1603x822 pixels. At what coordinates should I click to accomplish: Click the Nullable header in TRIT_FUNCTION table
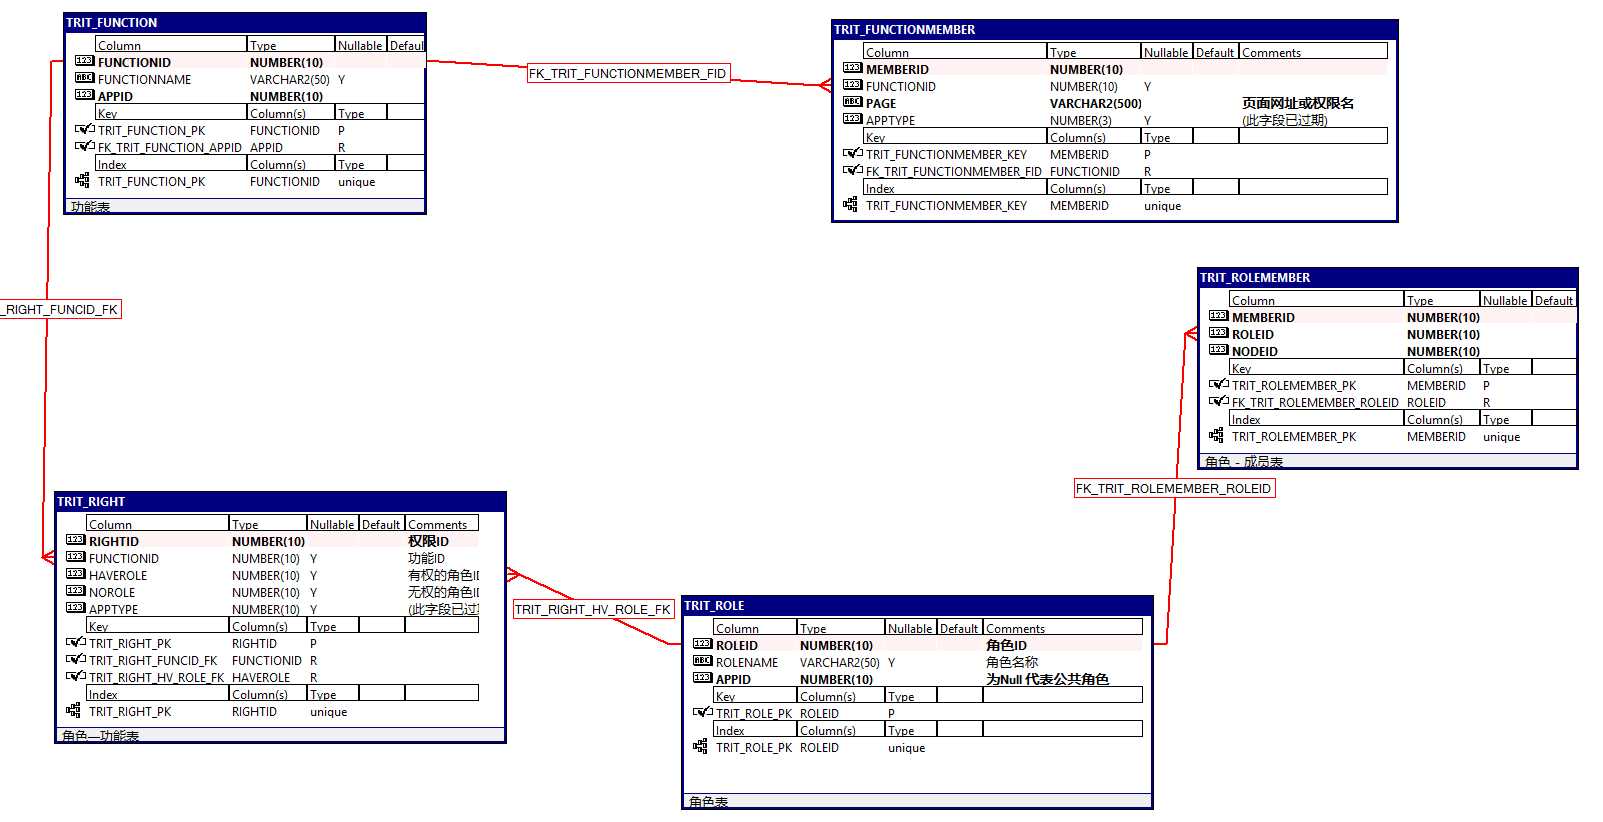pyautogui.click(x=360, y=45)
